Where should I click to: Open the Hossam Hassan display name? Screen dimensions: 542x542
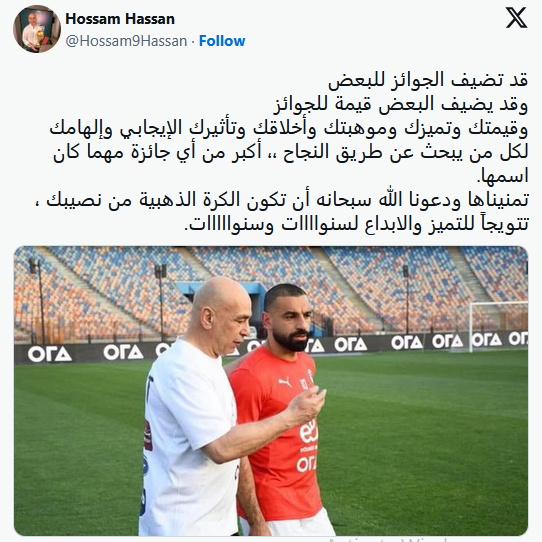pos(120,19)
